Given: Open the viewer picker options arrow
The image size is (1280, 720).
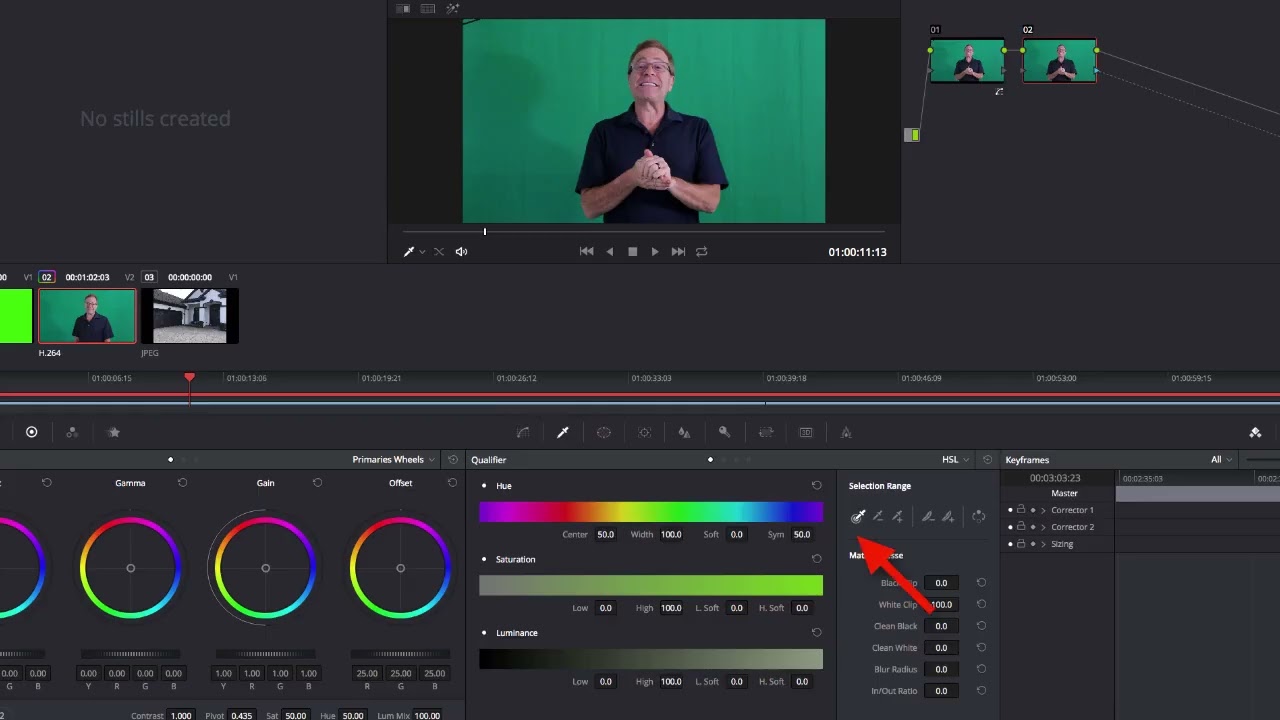Looking at the screenshot, I should pos(422,252).
